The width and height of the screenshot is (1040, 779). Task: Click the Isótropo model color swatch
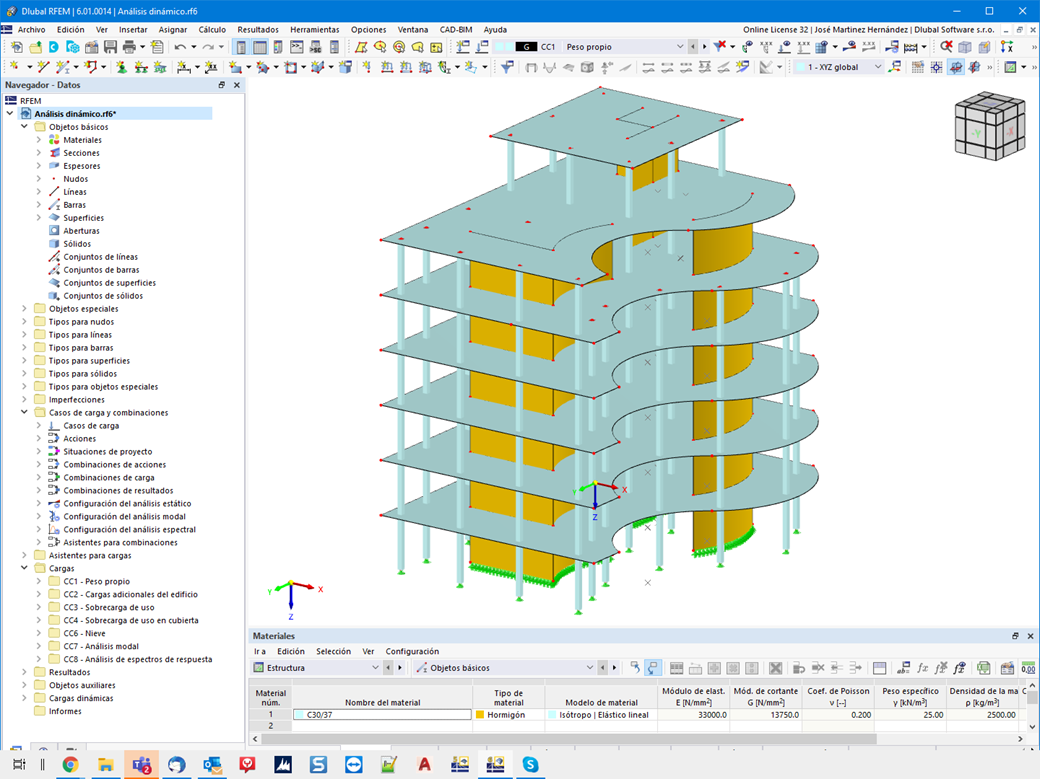552,715
